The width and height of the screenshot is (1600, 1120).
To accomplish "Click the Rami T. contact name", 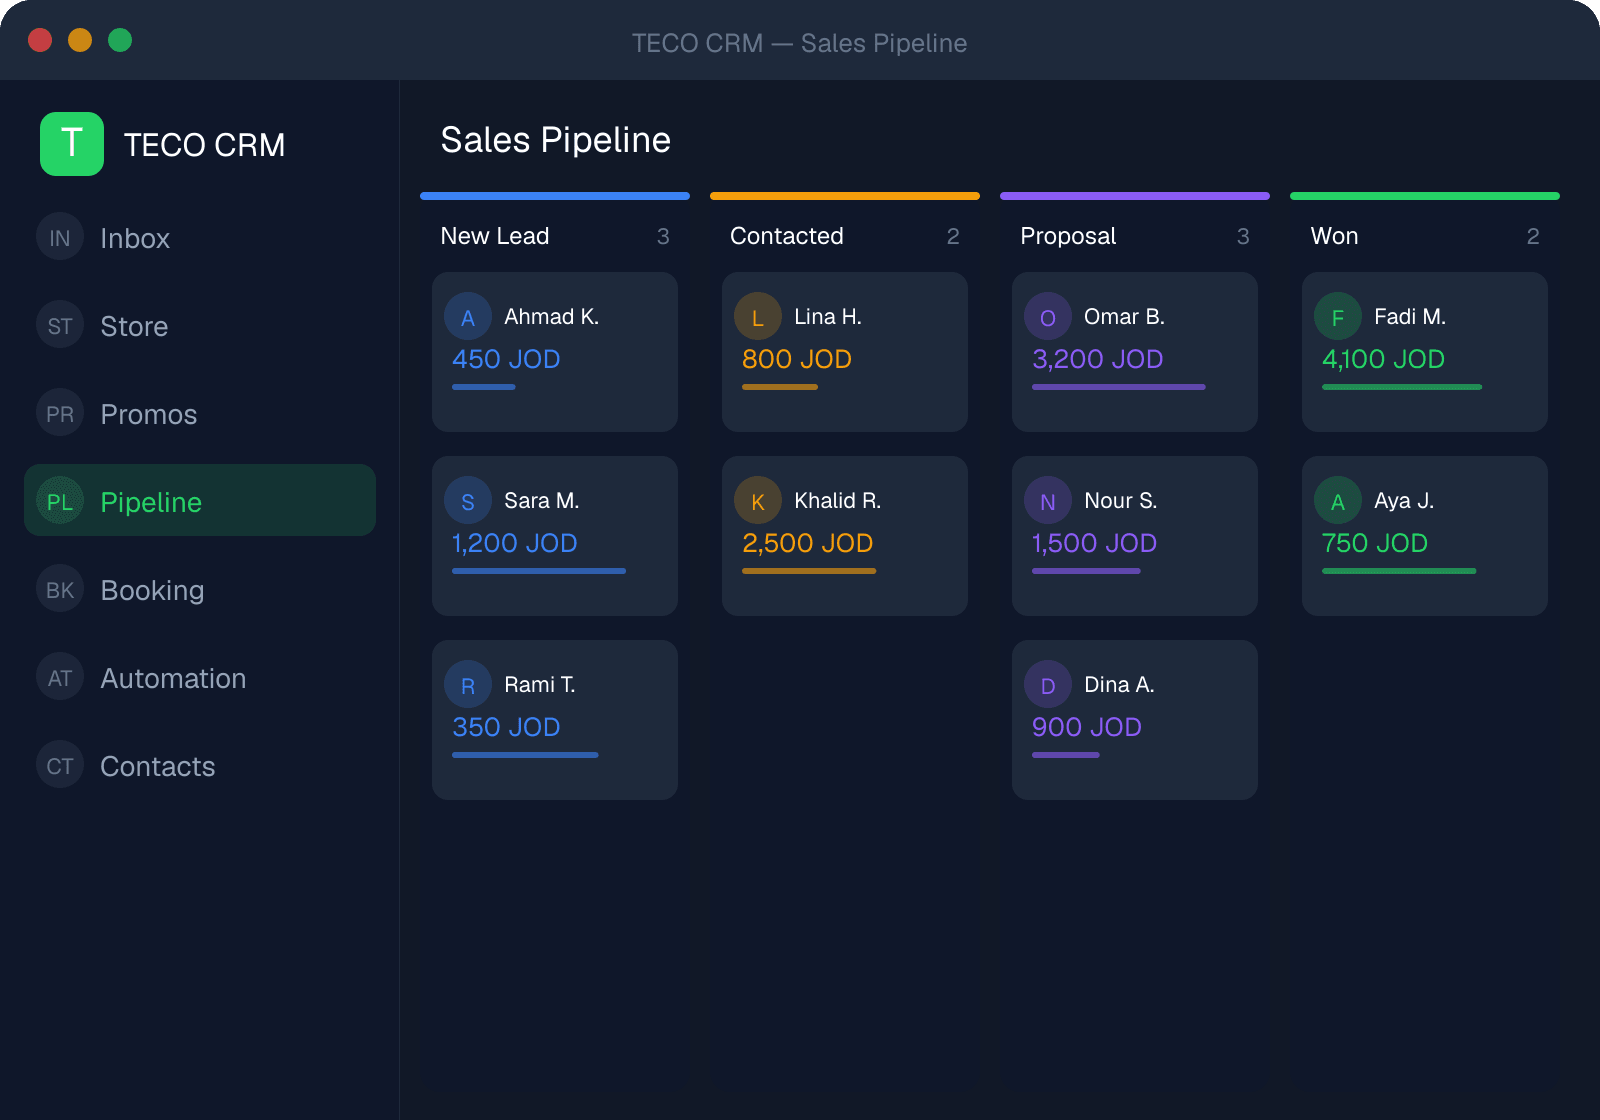I will 540,685.
